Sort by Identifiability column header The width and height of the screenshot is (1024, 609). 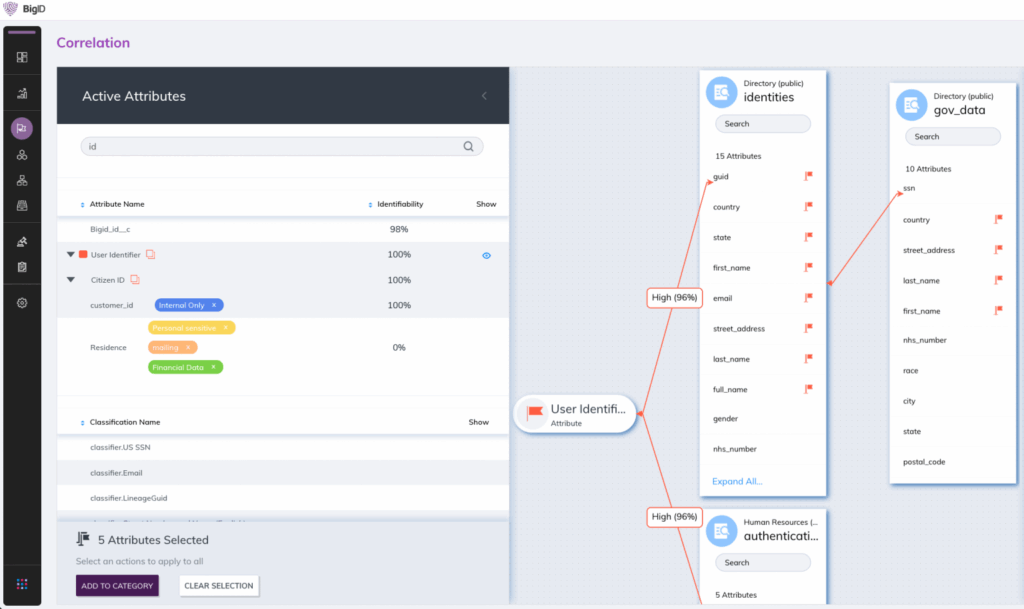pos(399,204)
